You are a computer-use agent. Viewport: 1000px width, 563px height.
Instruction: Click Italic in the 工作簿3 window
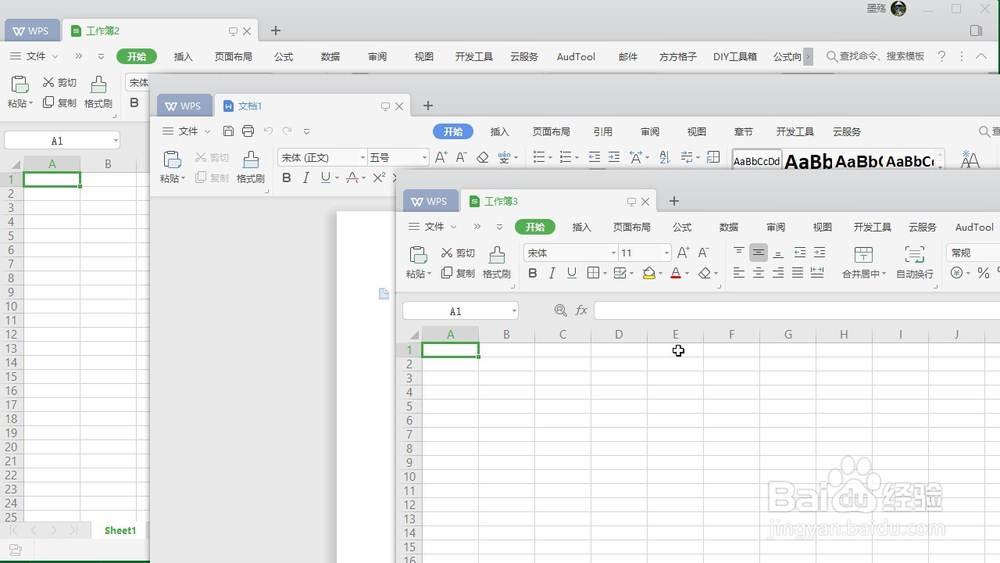(x=552, y=274)
